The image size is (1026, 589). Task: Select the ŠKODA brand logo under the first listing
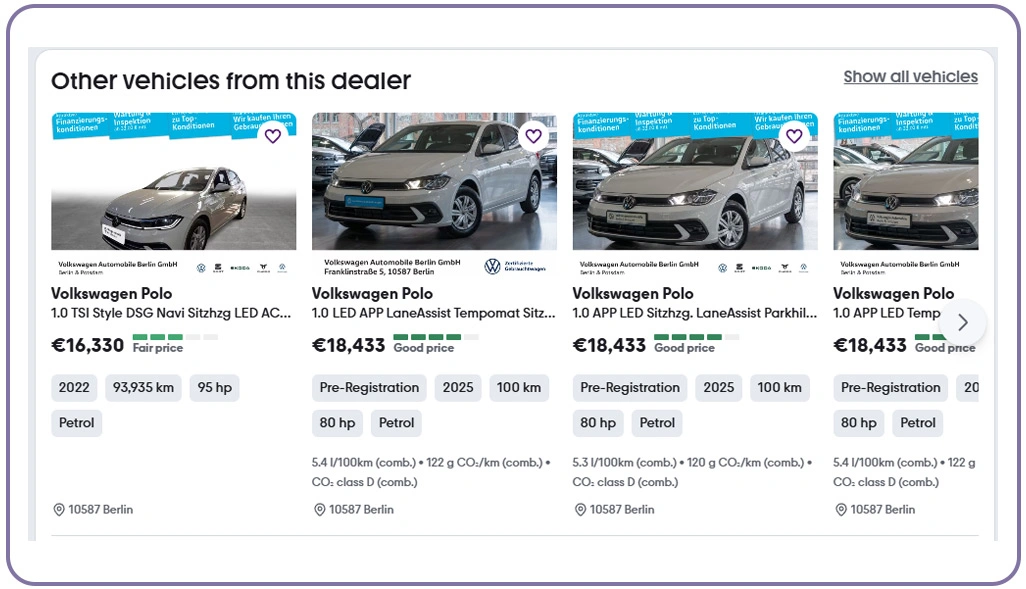tap(240, 268)
